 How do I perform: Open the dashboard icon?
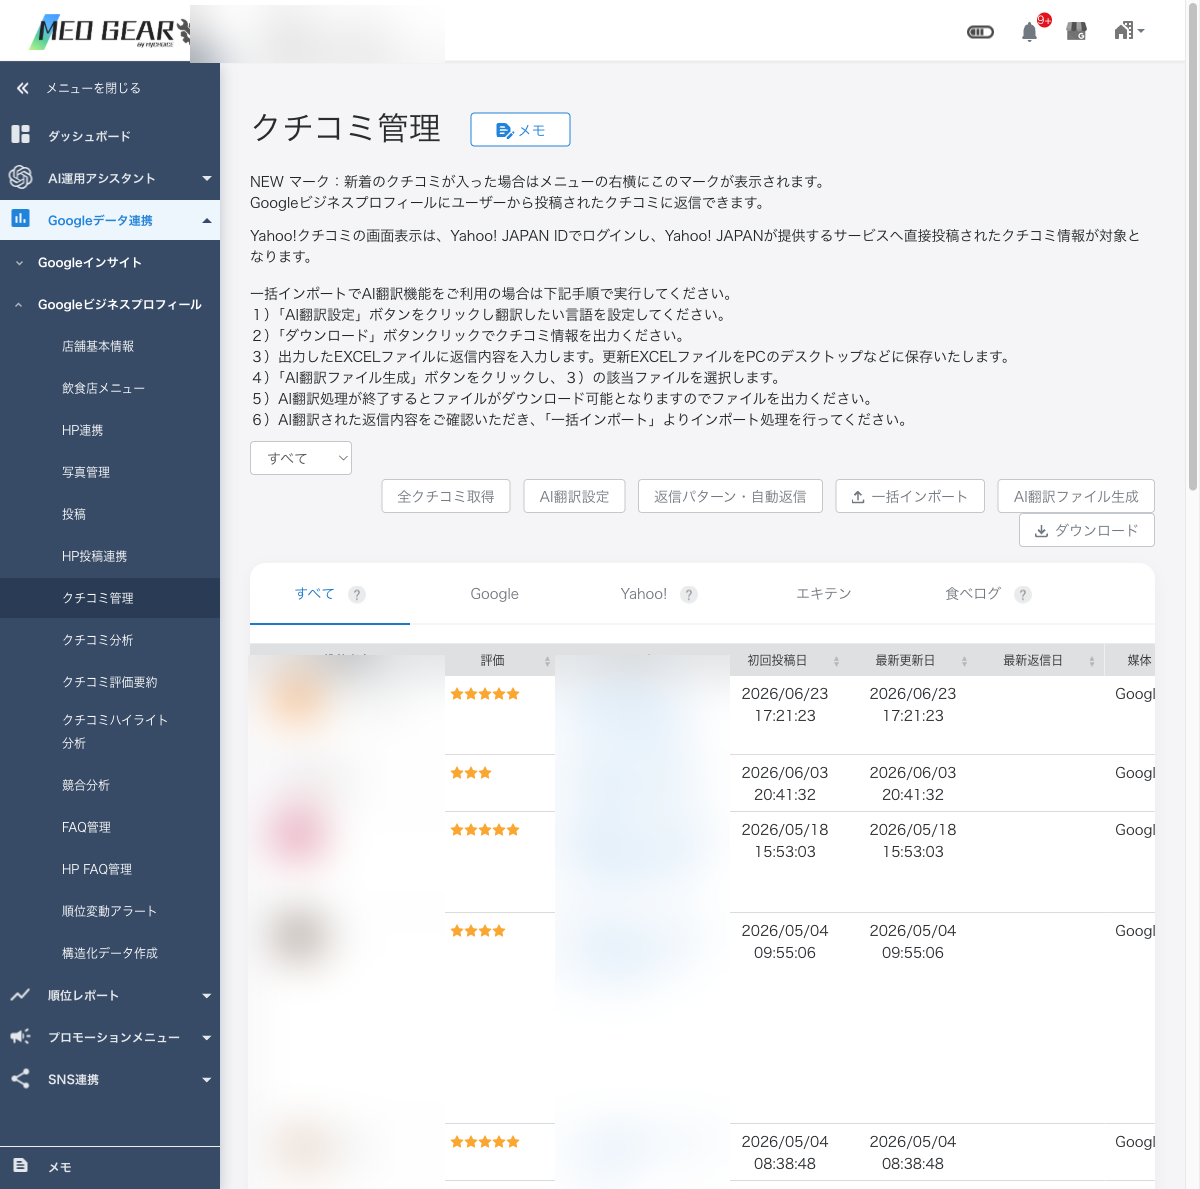pyautogui.click(x=20, y=134)
